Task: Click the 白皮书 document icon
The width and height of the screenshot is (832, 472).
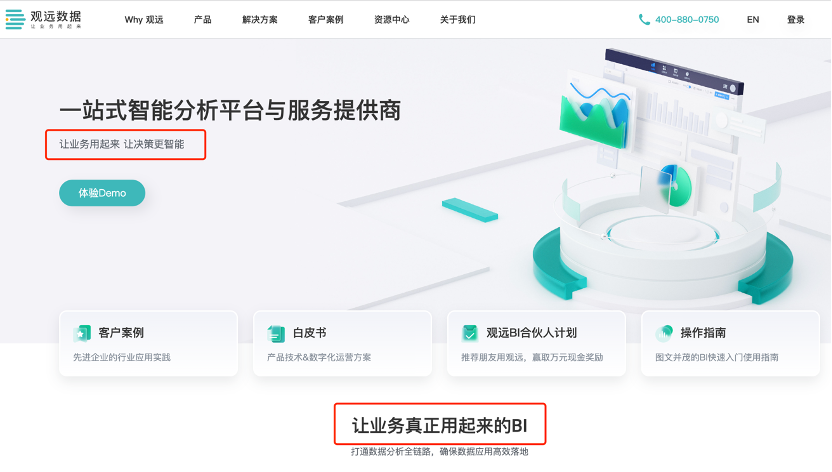Action: tap(276, 334)
